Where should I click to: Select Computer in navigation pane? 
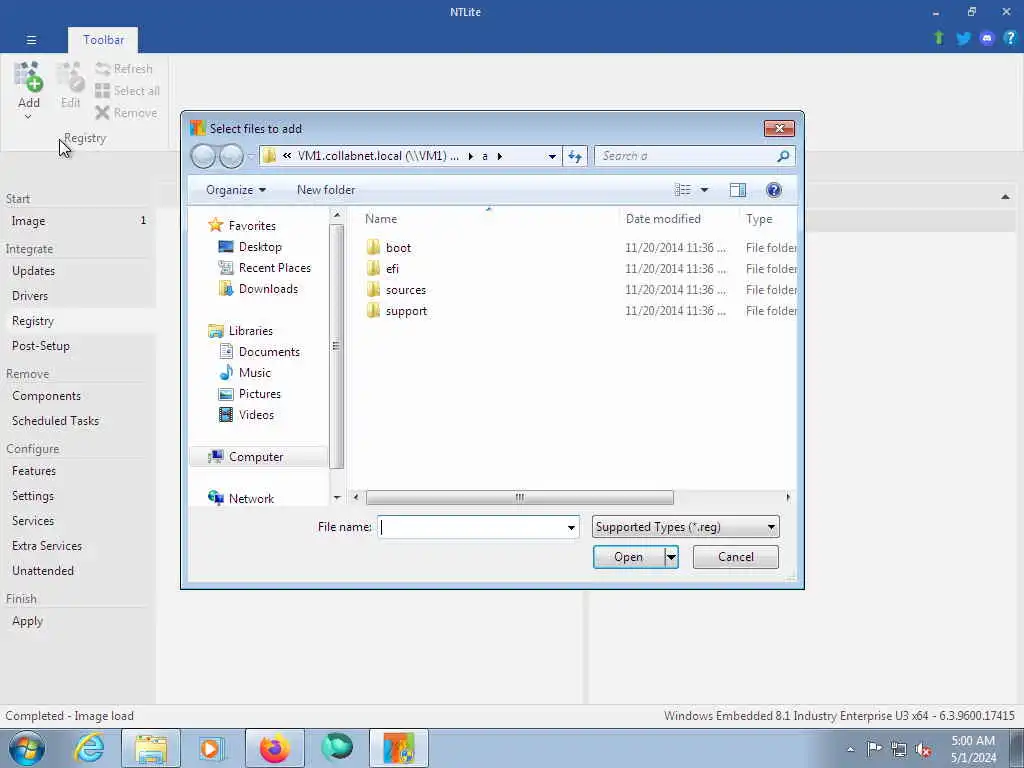click(255, 456)
